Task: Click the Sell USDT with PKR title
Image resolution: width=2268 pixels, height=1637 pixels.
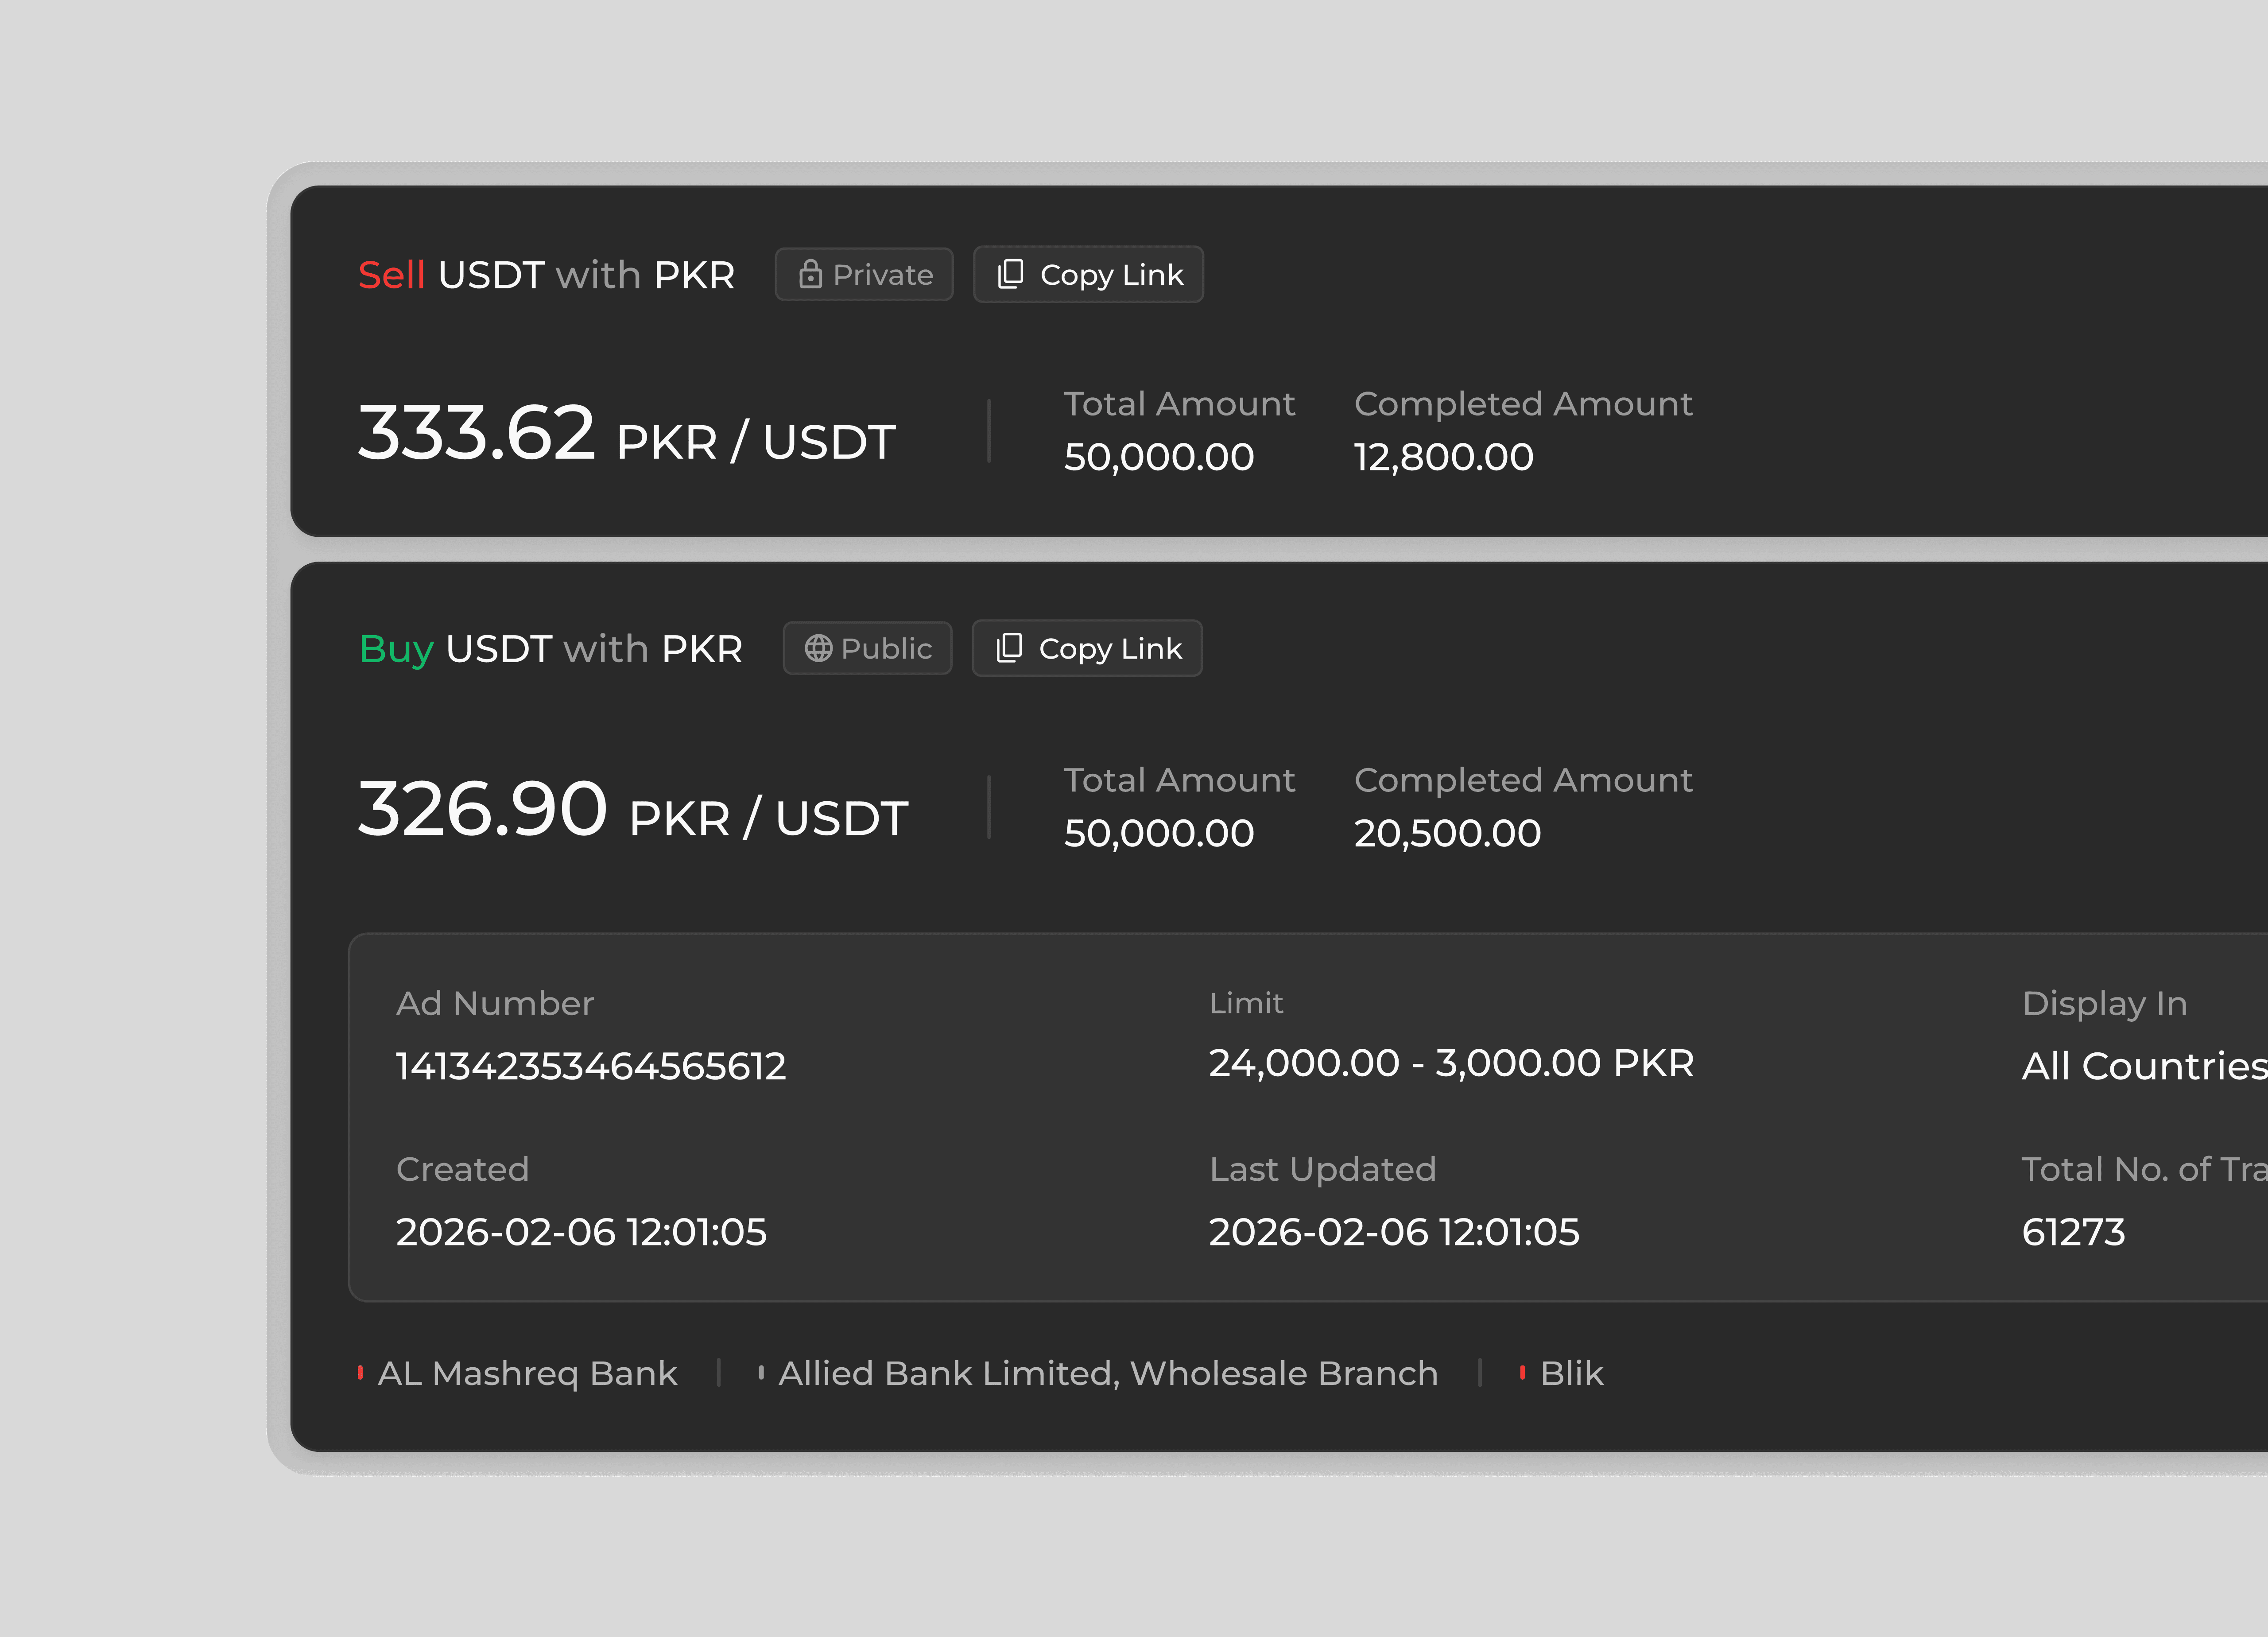Action: click(x=546, y=274)
